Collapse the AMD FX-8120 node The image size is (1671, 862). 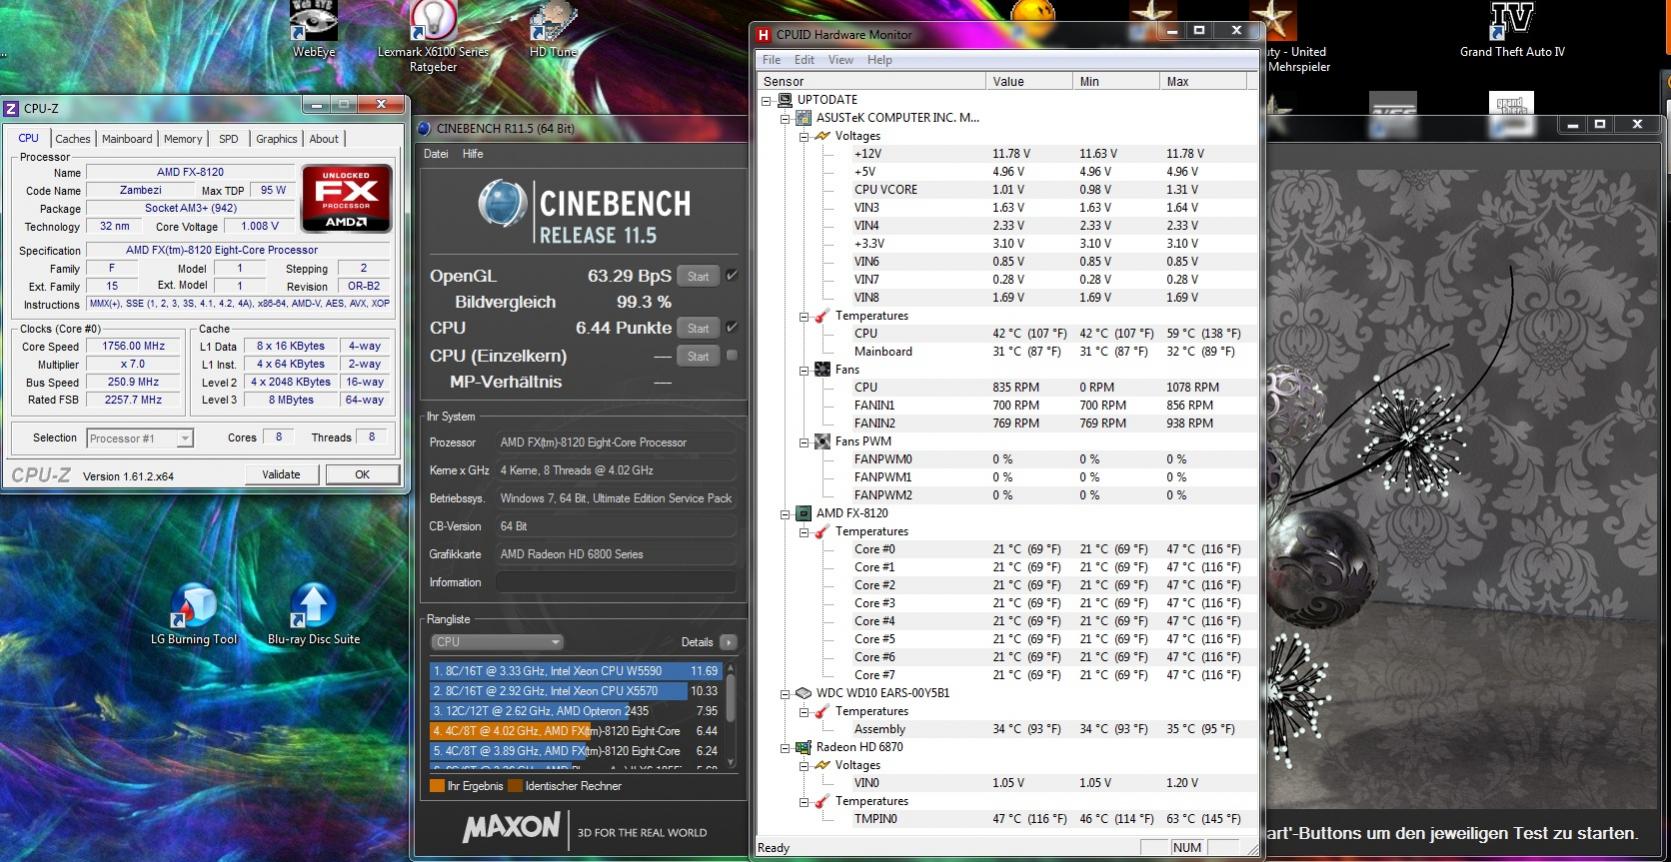pyautogui.click(x=786, y=514)
